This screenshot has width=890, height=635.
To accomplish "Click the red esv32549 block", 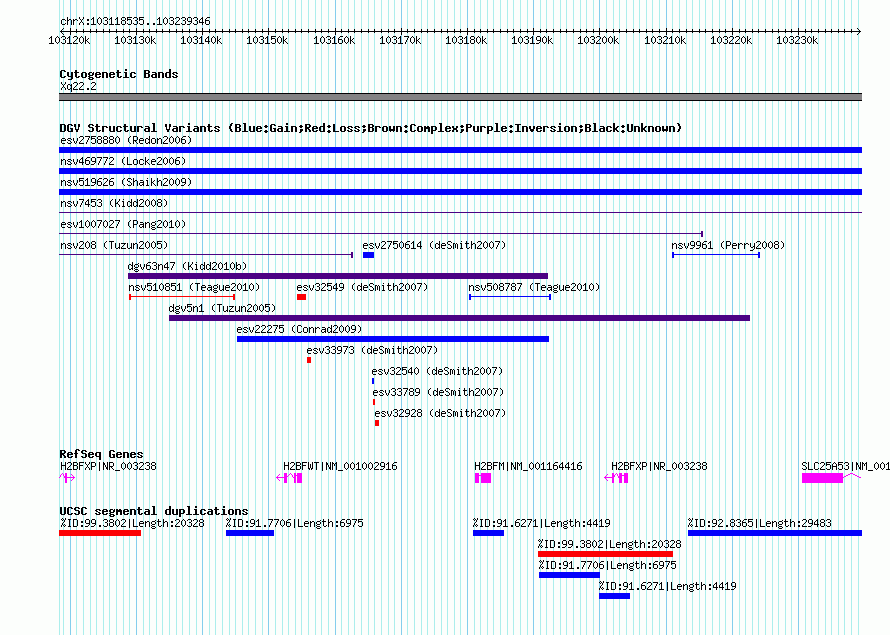I will click(301, 297).
